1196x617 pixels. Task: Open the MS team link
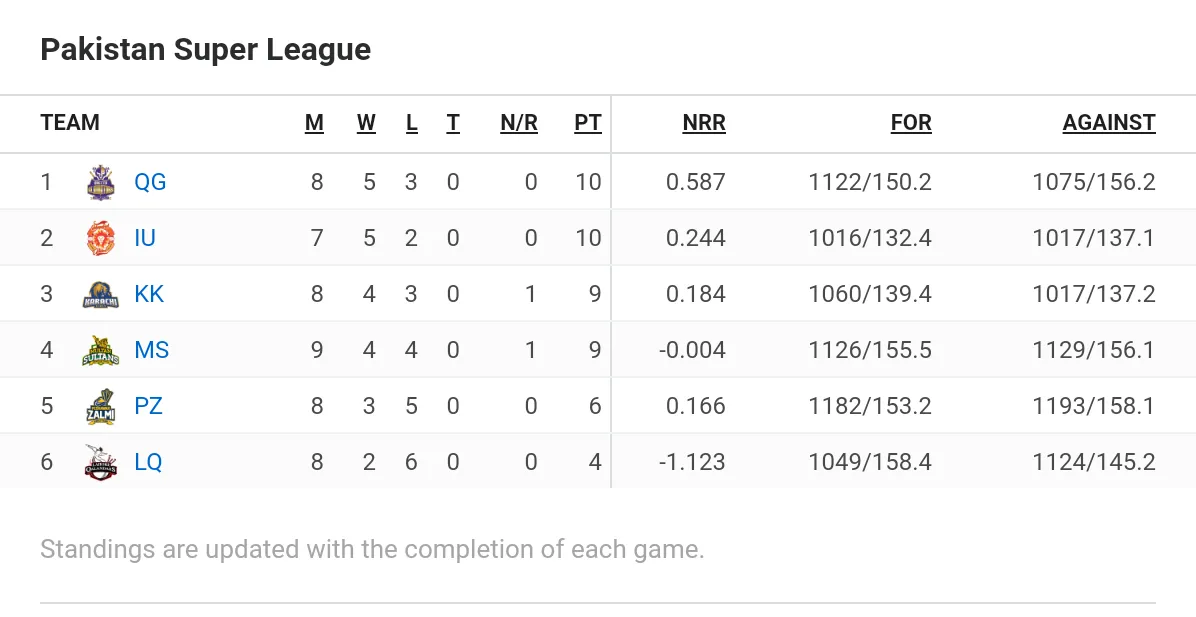click(152, 350)
